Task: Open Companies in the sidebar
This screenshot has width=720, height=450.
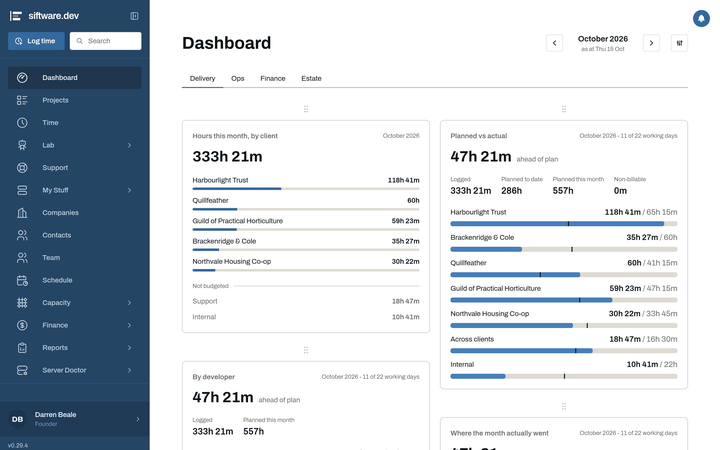Action: (75, 213)
